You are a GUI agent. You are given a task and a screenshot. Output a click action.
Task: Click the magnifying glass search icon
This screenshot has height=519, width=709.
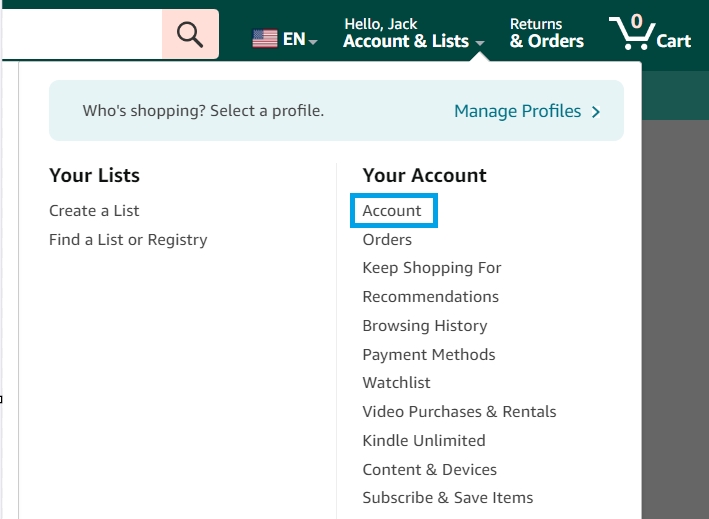coord(190,35)
